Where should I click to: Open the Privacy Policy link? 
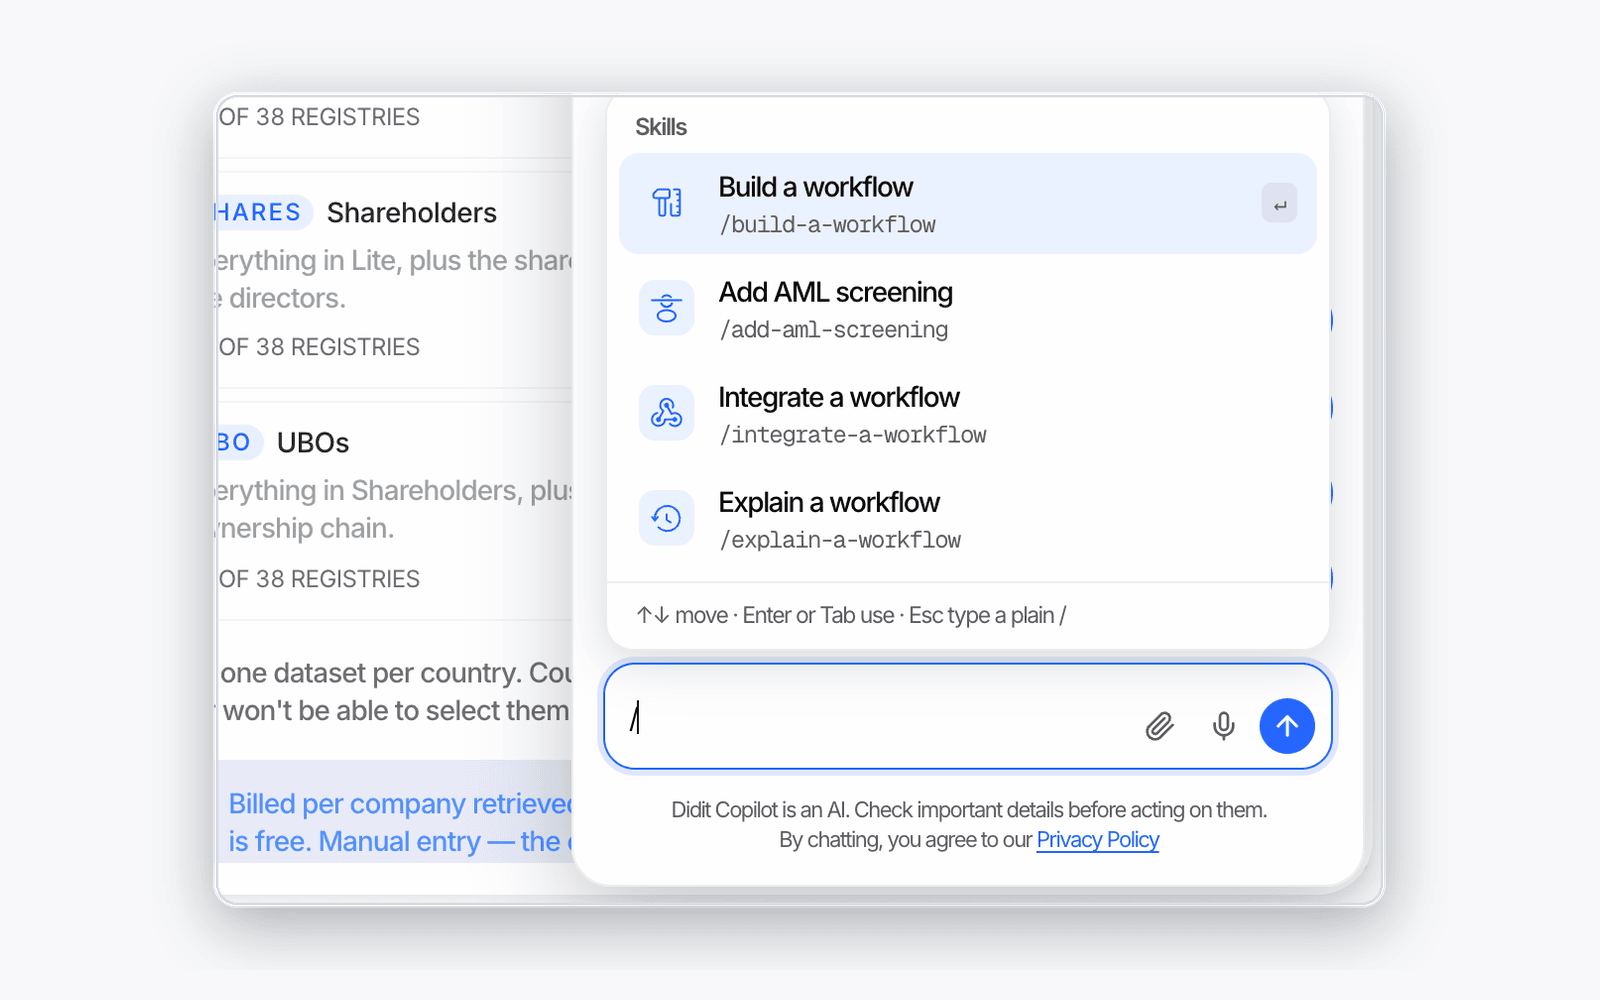[x=1098, y=840]
